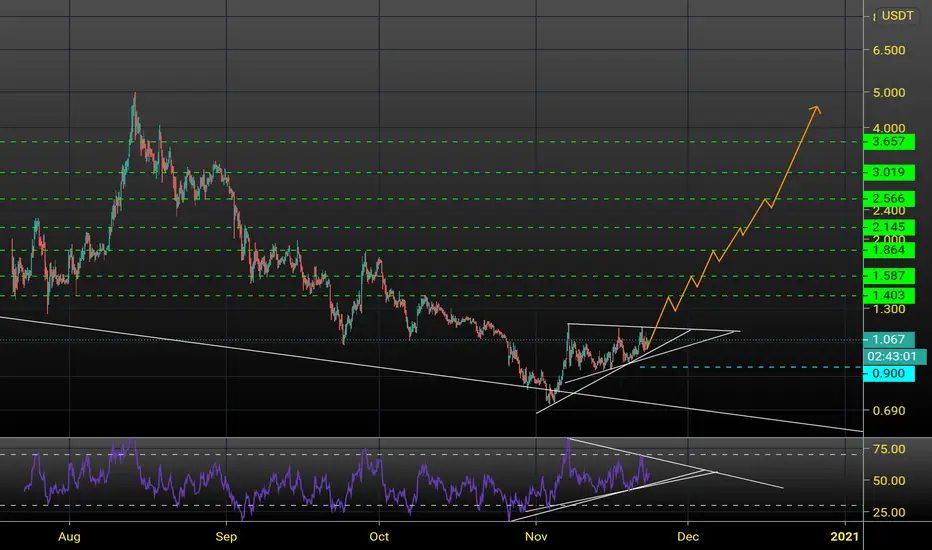
Task: Click the 0.690 price axis value
Action: [889, 411]
